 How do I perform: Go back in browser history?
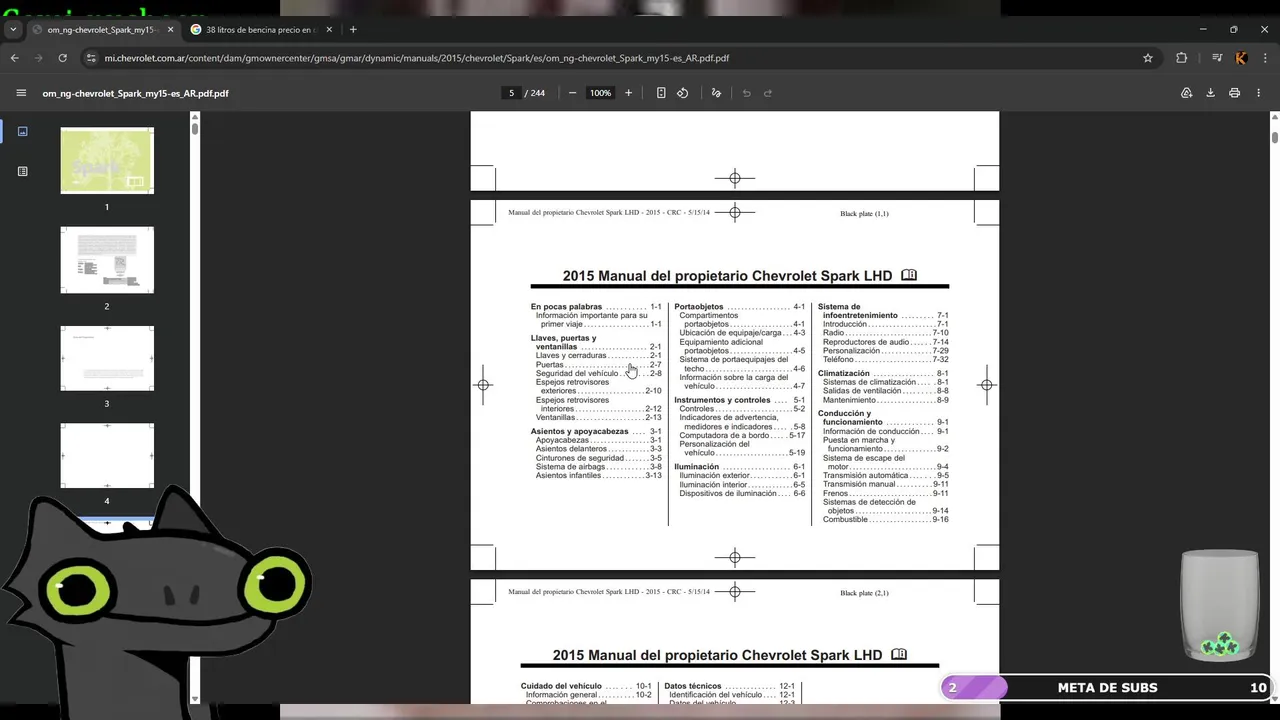15,58
